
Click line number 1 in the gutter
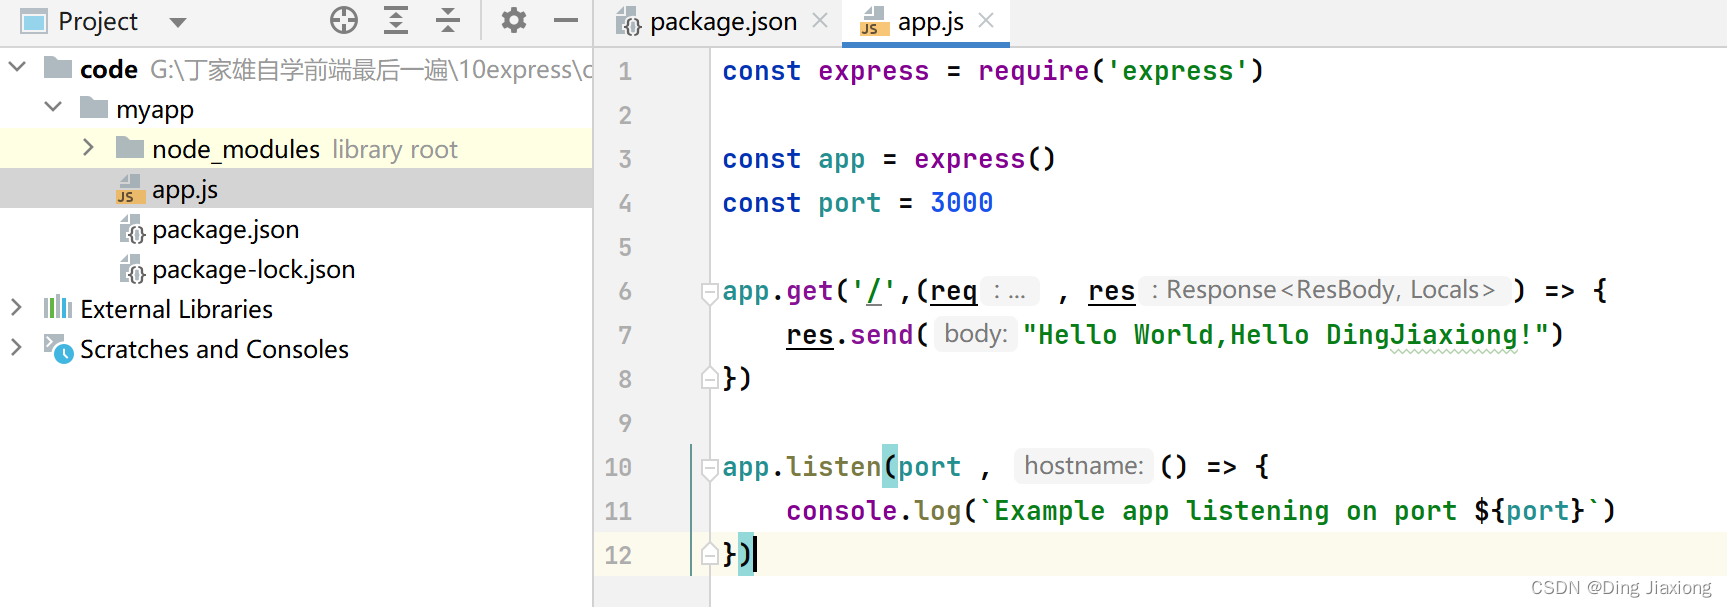[625, 71]
